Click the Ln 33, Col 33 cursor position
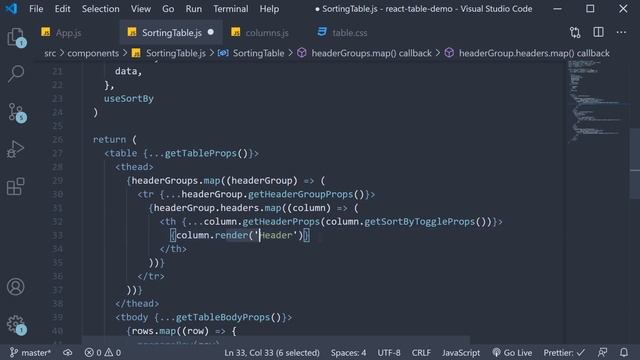 (x=272, y=352)
